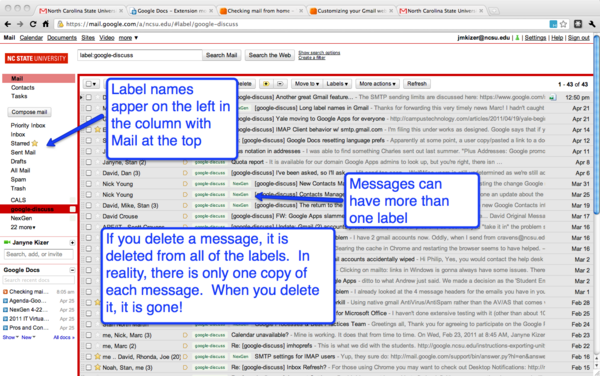Open the browser home page icon
The width and height of the screenshot is (600, 376).
(46, 24)
